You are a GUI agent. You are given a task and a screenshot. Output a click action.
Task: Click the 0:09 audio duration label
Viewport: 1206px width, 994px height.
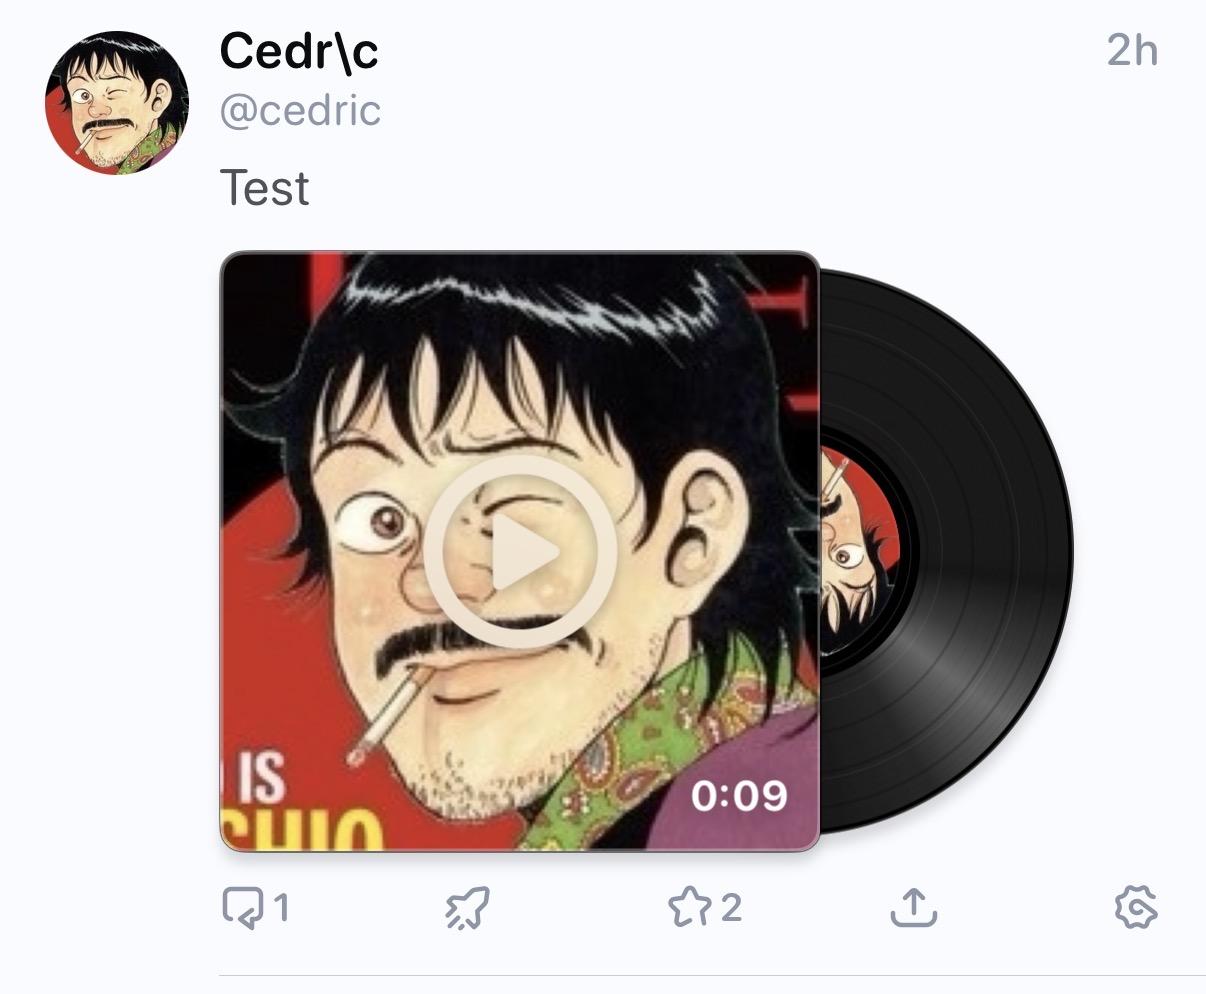pos(739,796)
